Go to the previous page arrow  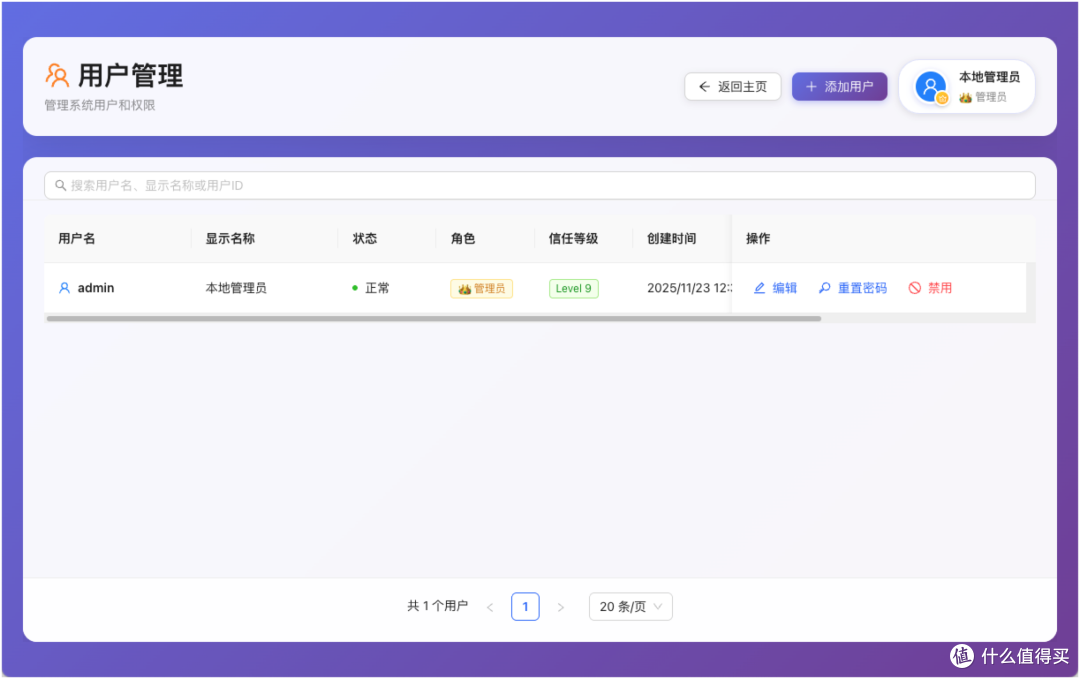(x=490, y=607)
